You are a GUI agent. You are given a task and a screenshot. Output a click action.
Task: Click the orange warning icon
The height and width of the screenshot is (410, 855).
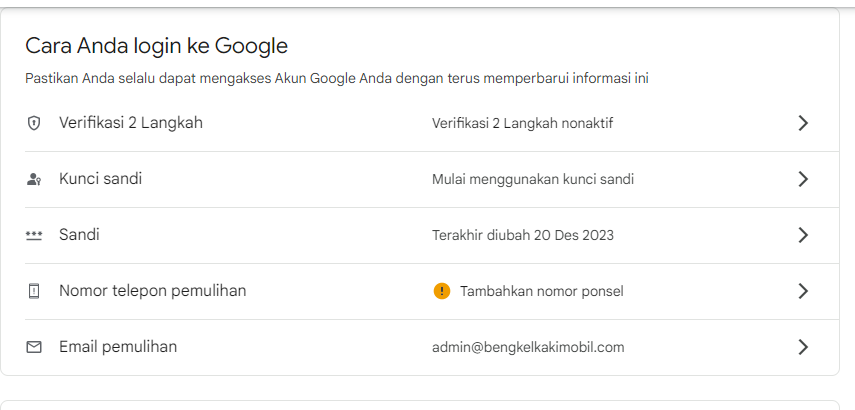pos(442,291)
